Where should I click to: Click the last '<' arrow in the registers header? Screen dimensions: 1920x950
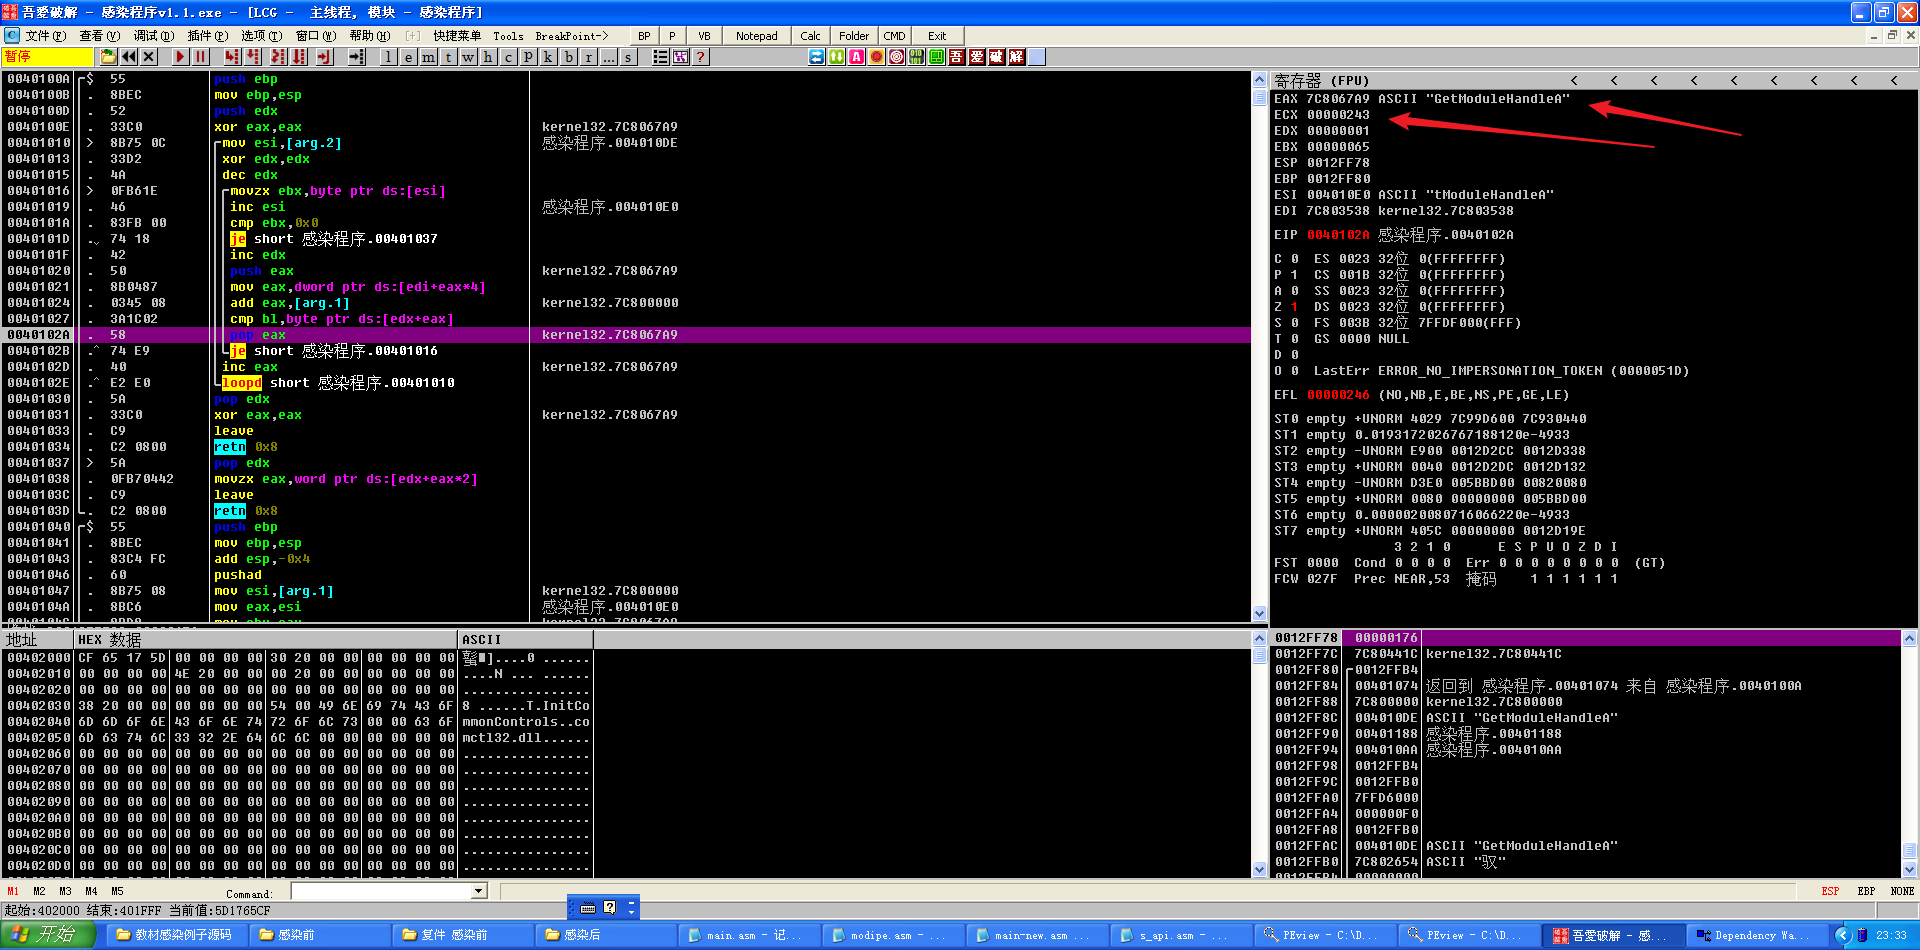(1894, 80)
